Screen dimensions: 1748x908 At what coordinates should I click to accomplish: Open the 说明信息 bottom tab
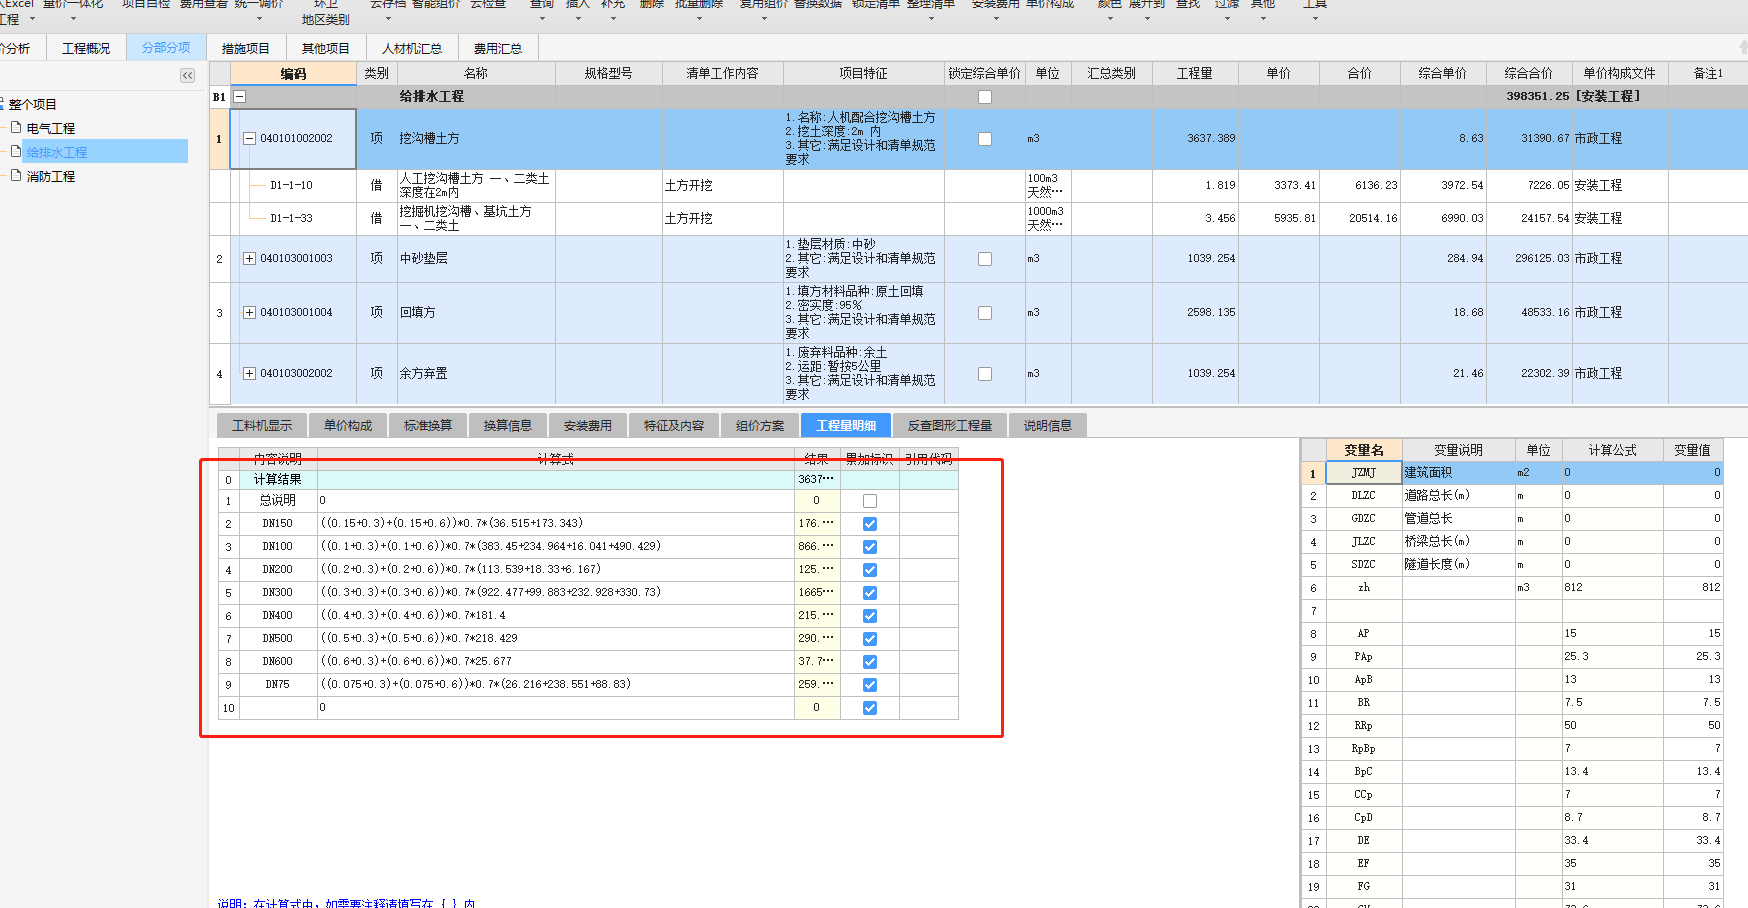(x=1048, y=425)
